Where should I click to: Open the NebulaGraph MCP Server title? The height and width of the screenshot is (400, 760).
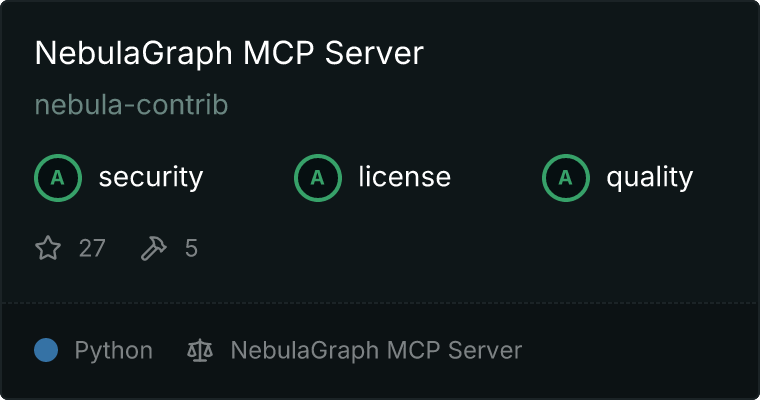tap(229, 53)
